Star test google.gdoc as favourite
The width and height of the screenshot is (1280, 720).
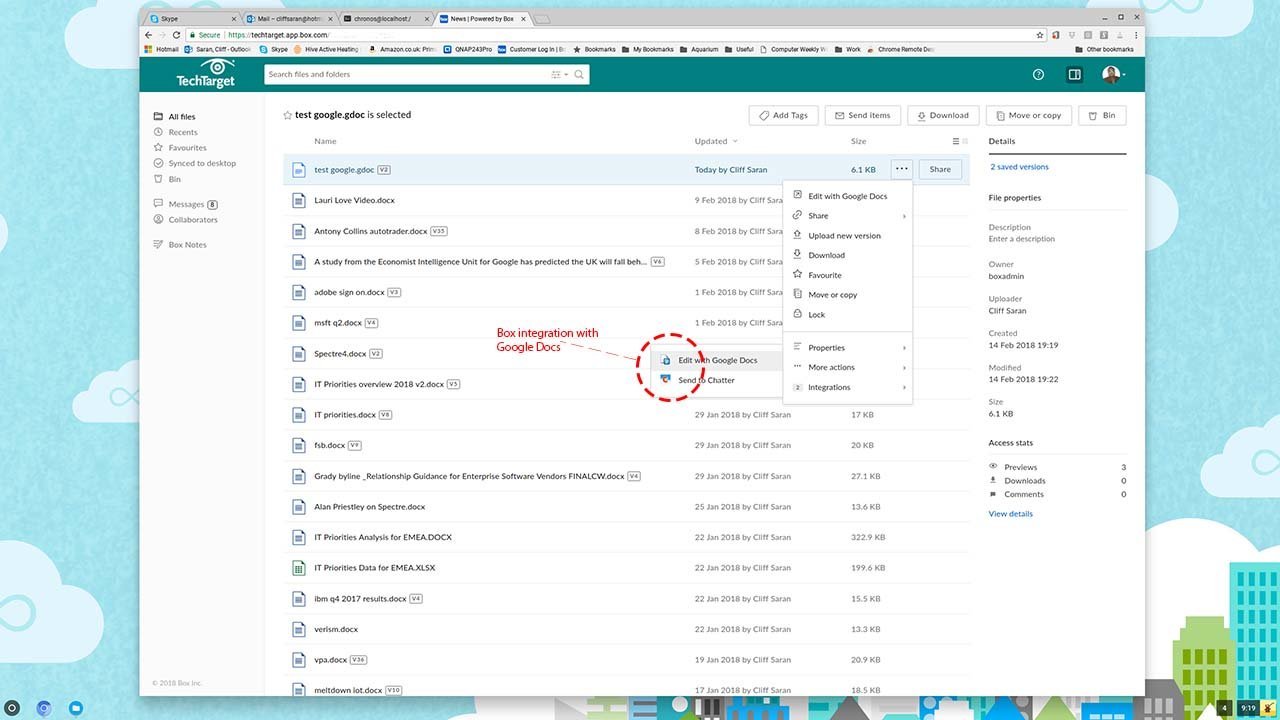pyautogui.click(x=288, y=116)
